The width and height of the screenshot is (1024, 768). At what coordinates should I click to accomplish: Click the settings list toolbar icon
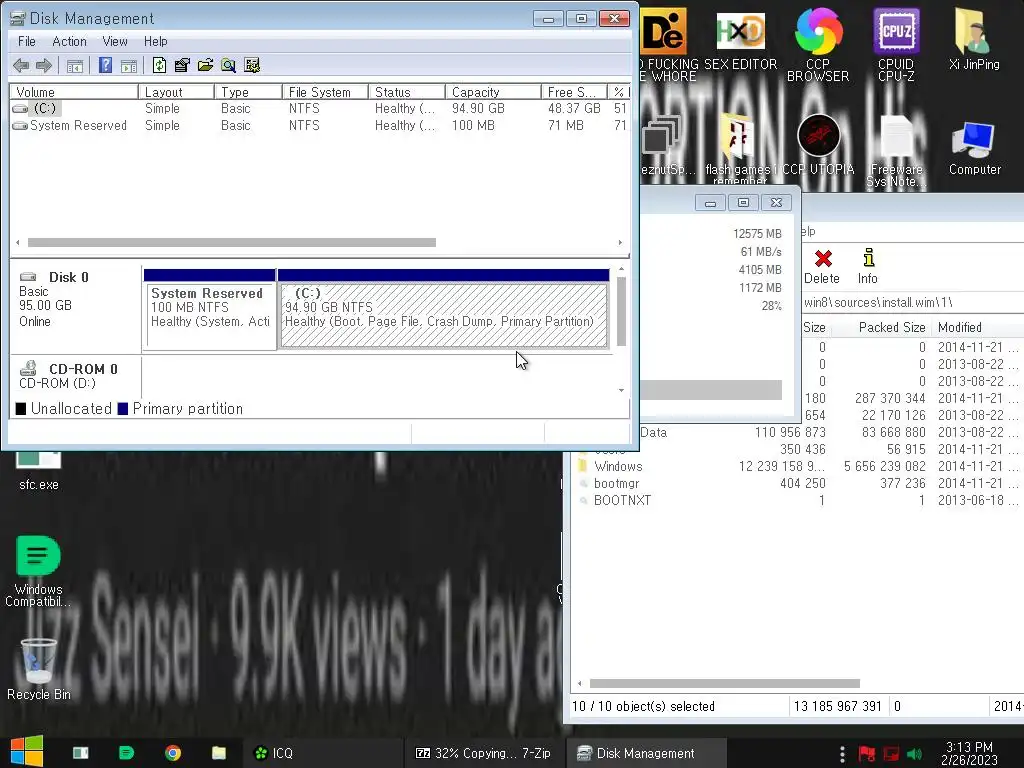coord(252,65)
